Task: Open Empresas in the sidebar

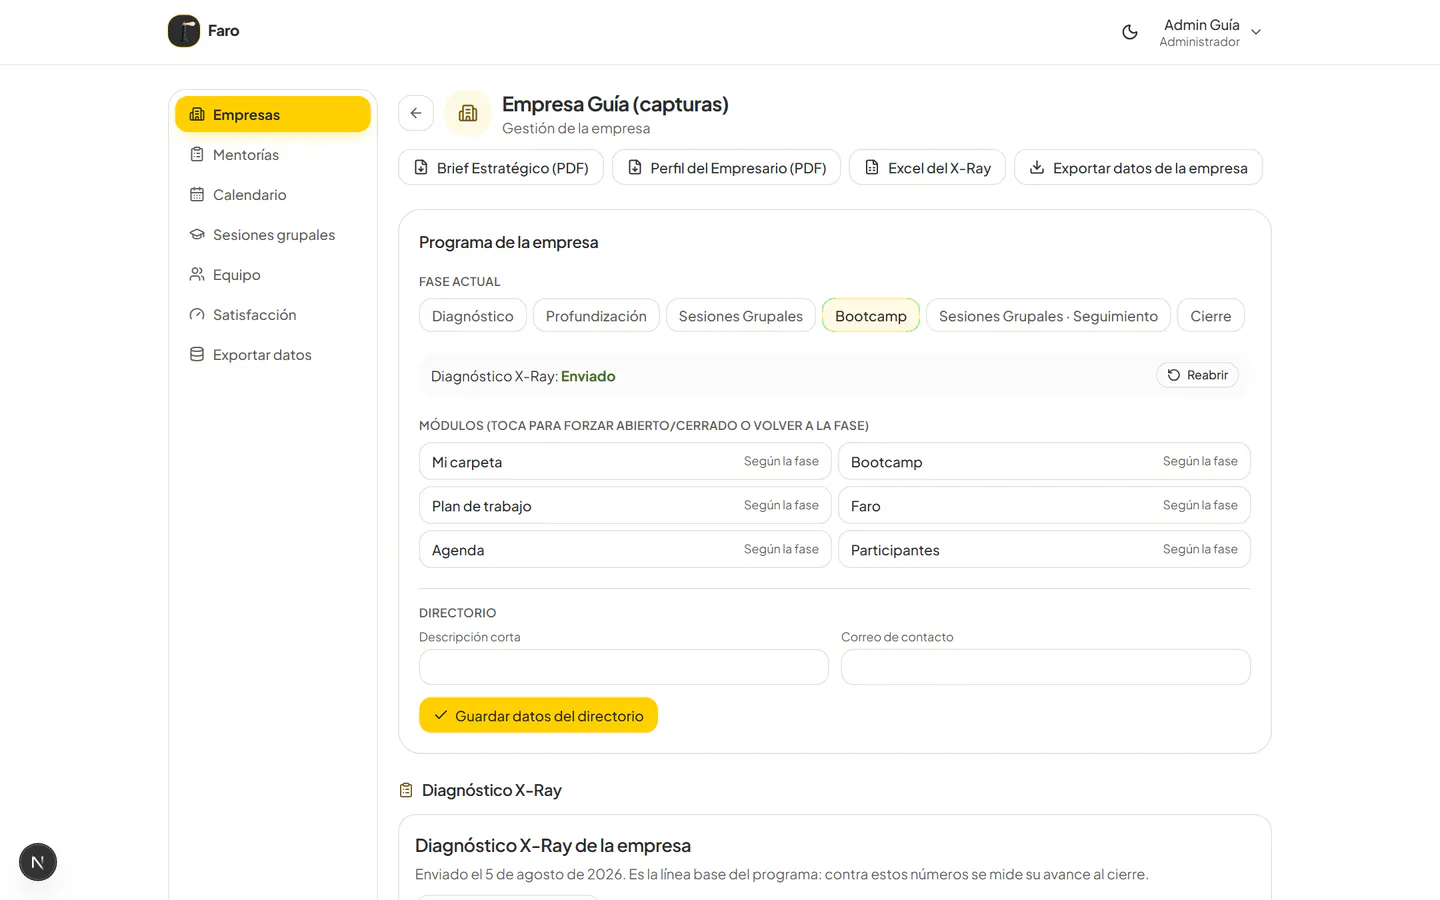Action: [273, 114]
